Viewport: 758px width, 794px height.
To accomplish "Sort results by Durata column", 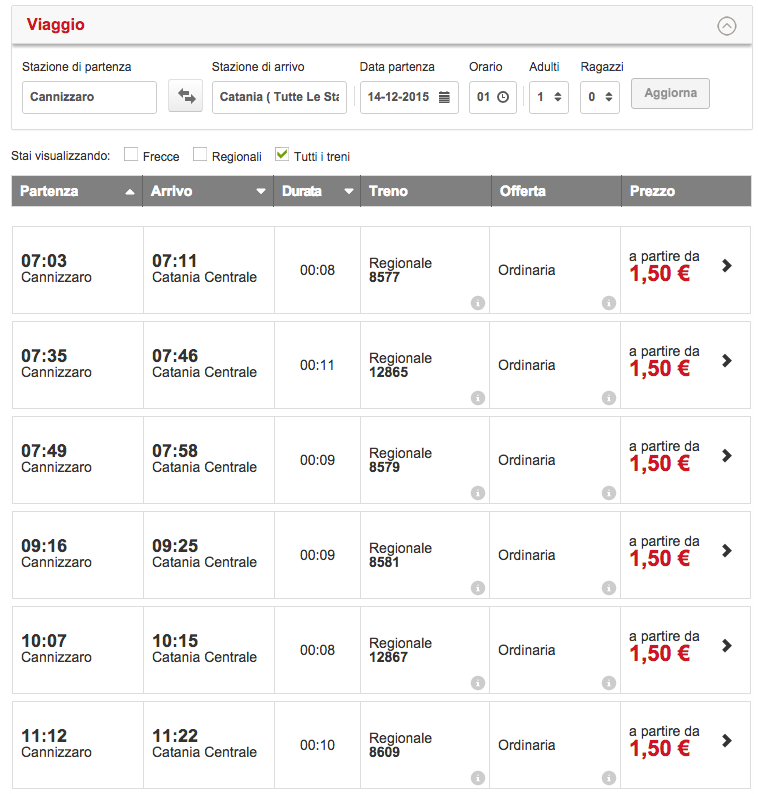I will point(317,191).
